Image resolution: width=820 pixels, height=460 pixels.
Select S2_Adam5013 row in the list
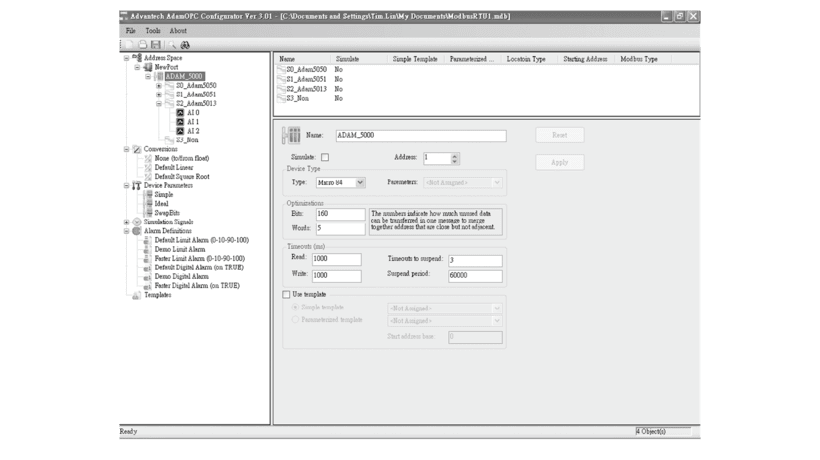coord(306,89)
